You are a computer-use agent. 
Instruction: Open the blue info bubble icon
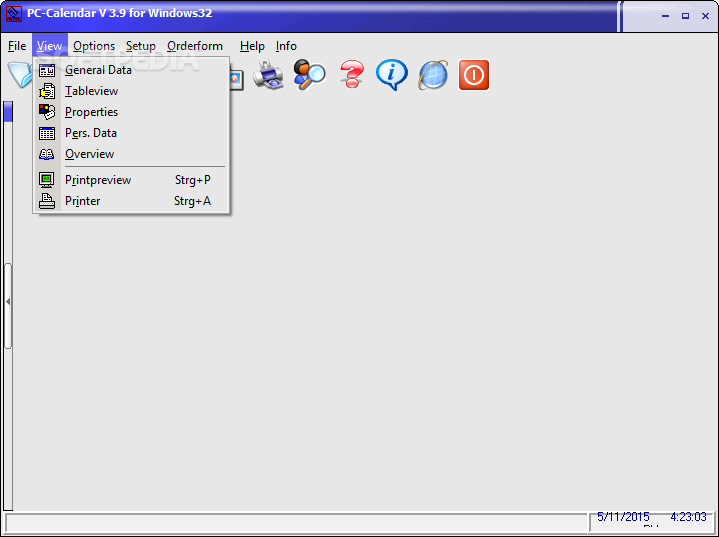tap(392, 75)
